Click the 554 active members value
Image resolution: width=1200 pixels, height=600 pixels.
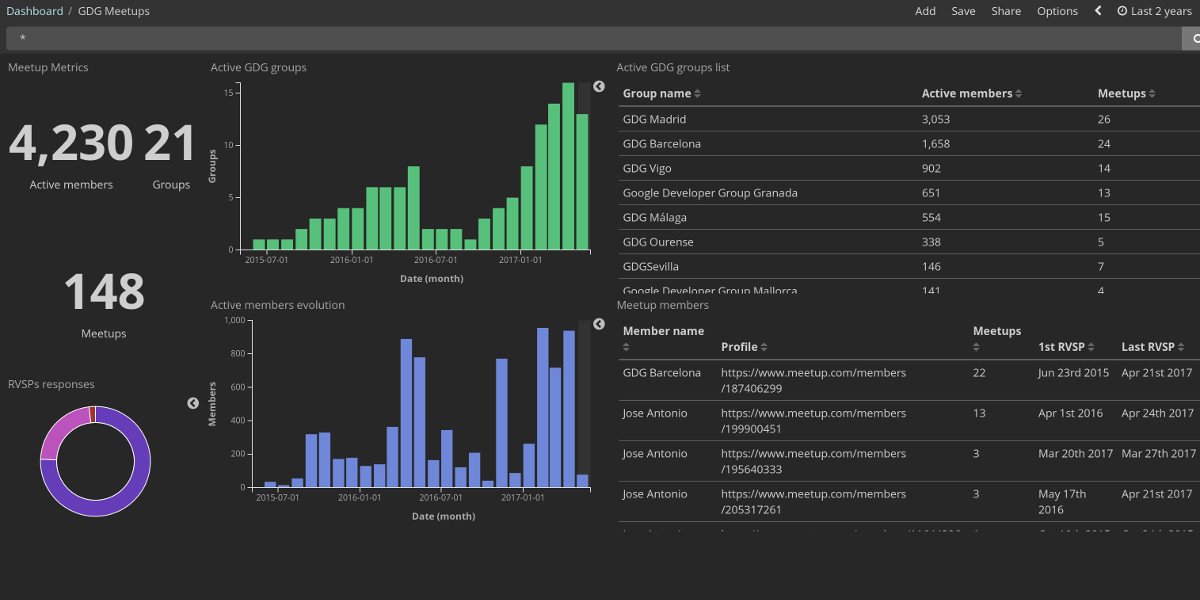[x=931, y=217]
